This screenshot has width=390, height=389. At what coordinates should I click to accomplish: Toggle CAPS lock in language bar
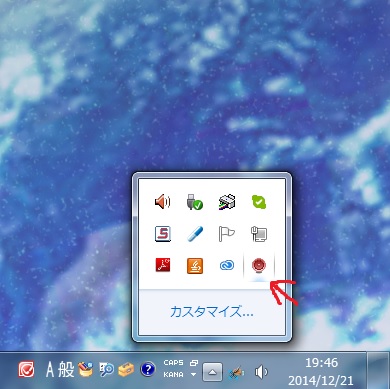tap(173, 363)
